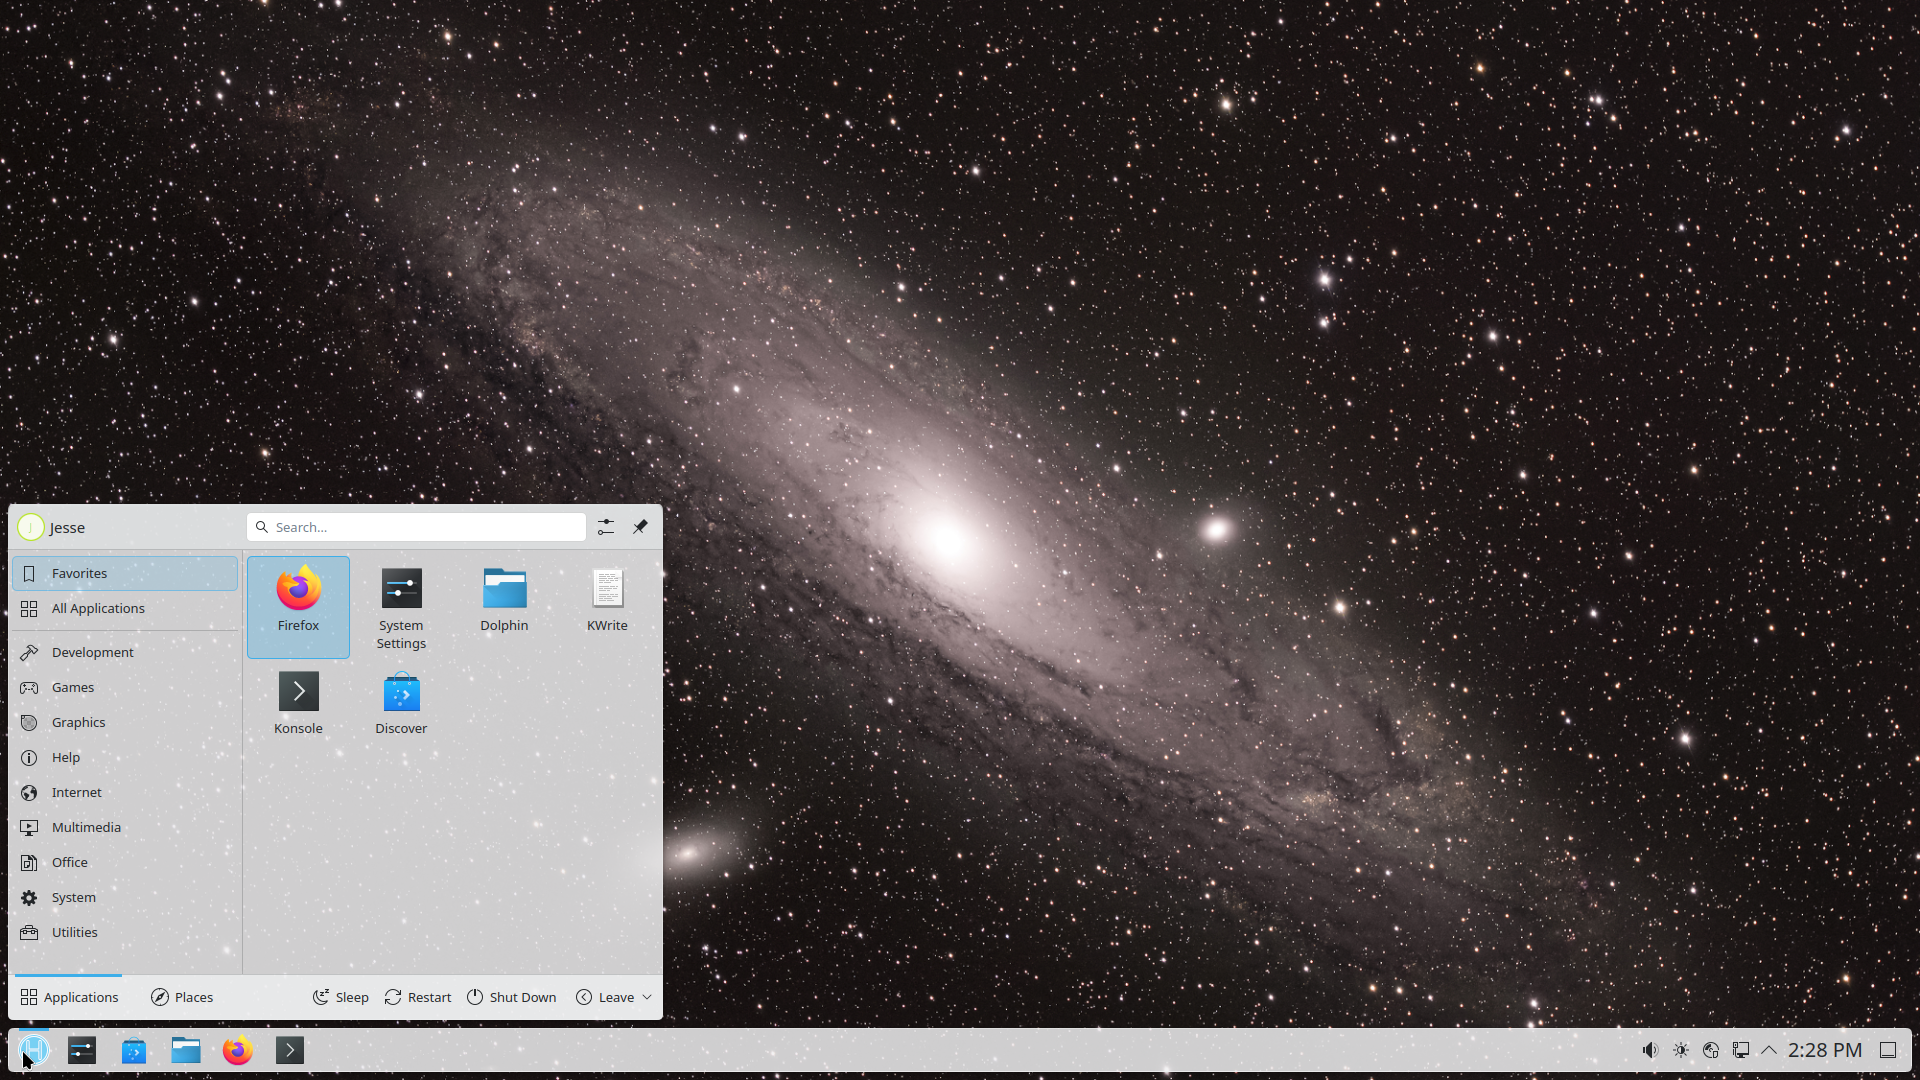Open the Games category

125,687
